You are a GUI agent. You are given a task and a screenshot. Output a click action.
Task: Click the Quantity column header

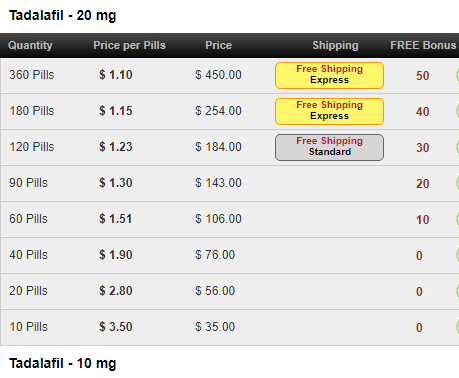point(30,45)
